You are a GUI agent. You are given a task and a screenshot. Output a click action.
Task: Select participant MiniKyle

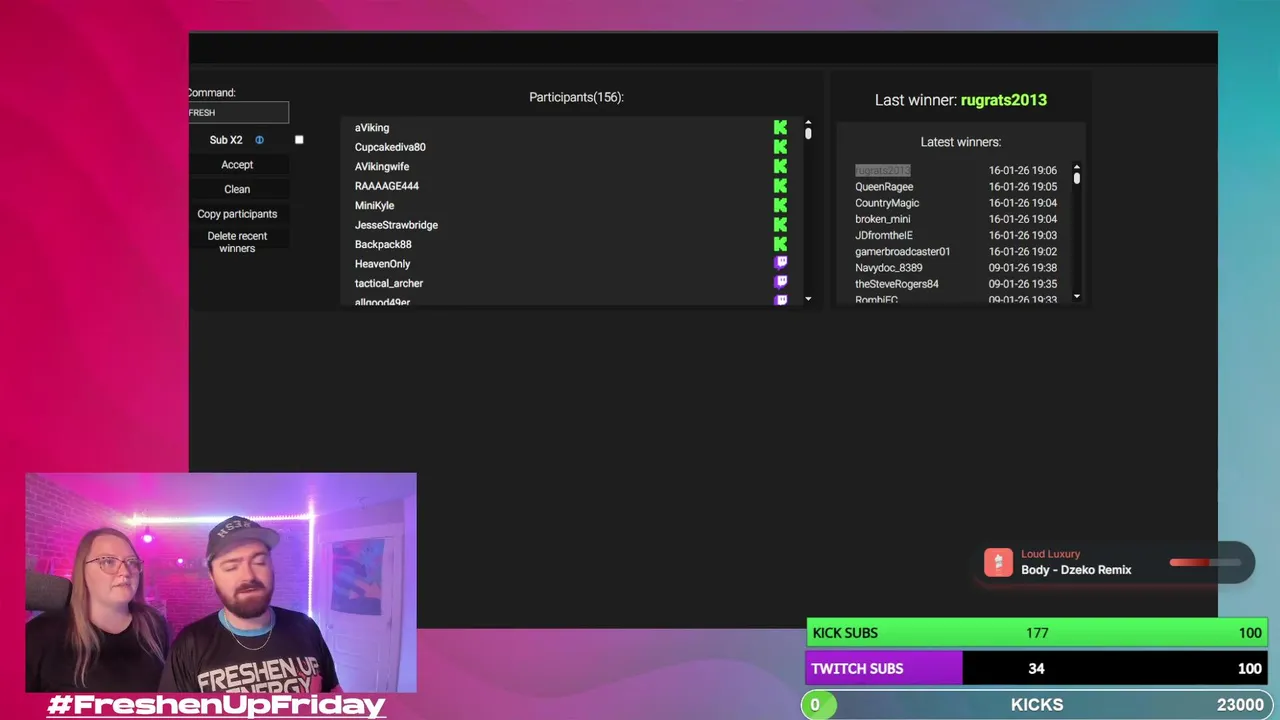click(374, 206)
